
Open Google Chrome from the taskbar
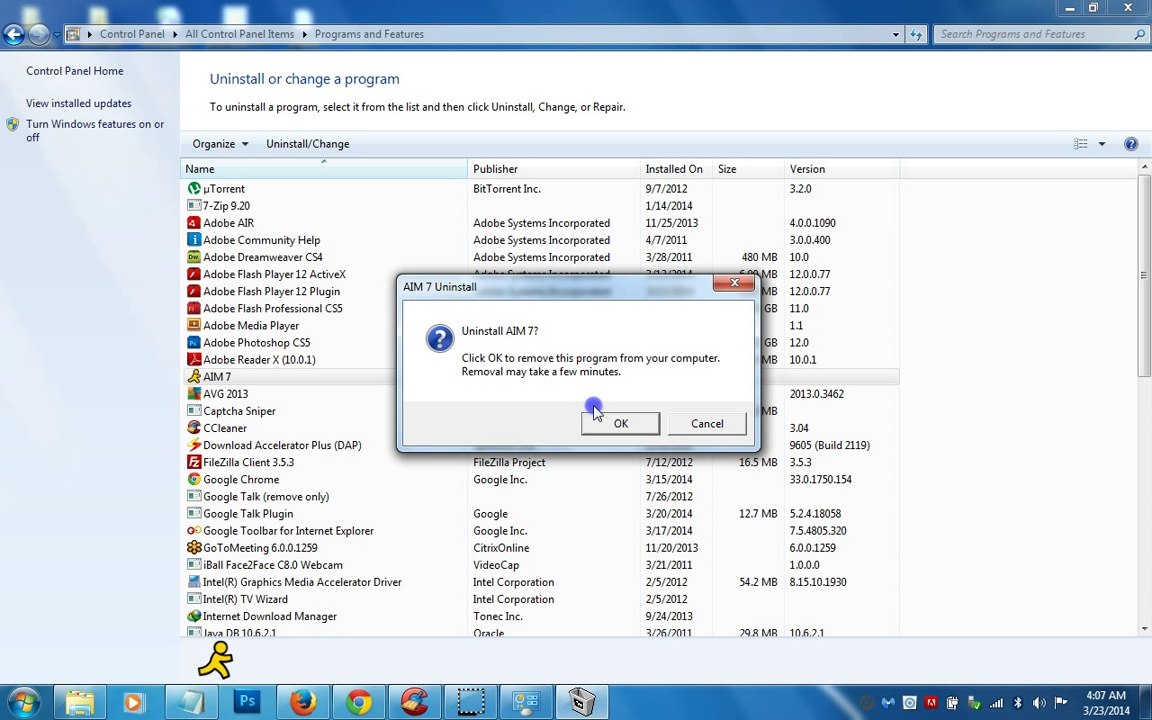tap(359, 702)
